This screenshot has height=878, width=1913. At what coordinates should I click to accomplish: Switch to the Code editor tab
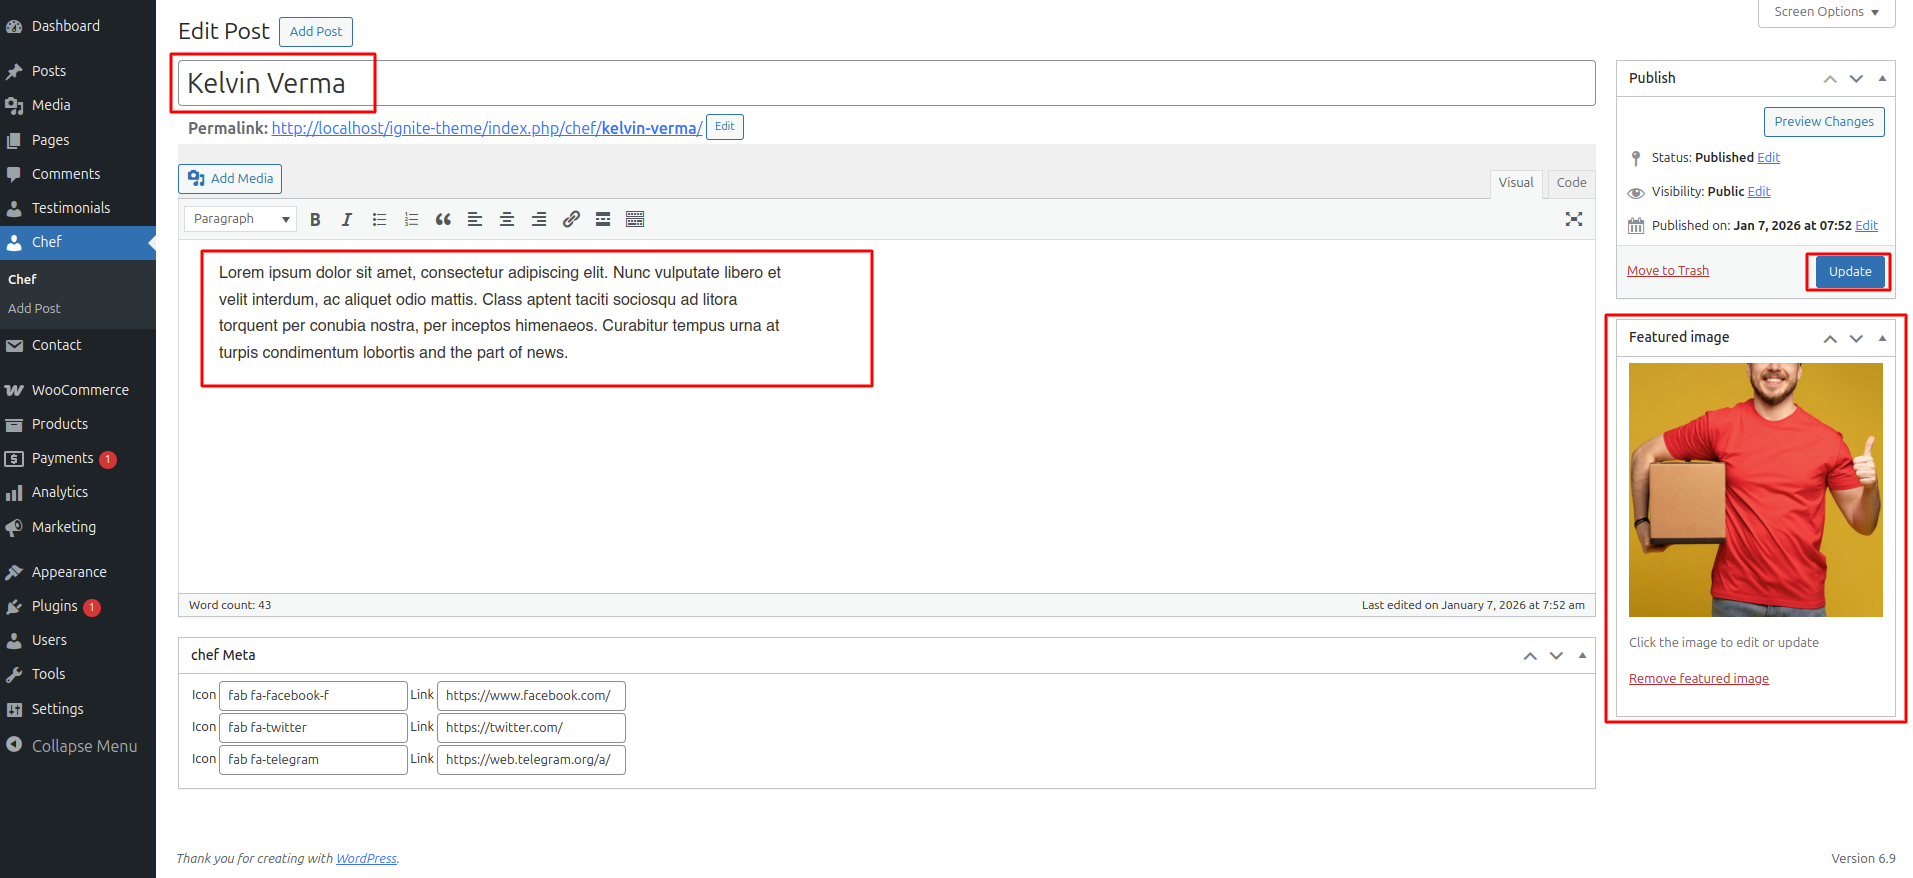[x=1570, y=183]
